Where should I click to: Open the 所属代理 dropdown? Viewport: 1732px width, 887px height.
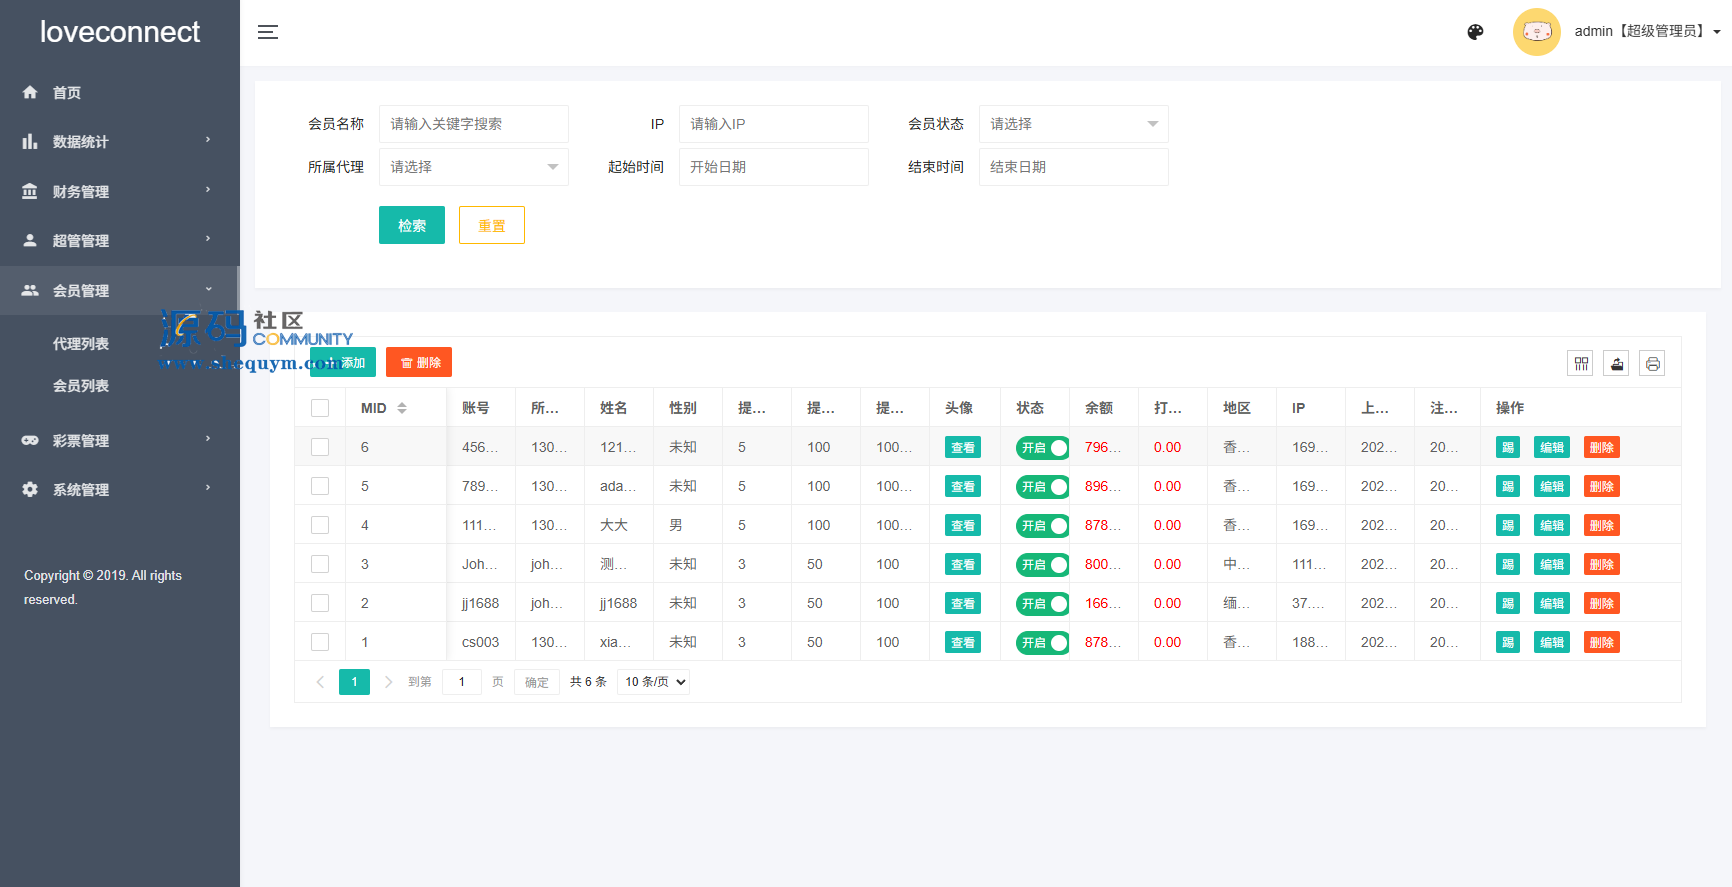(x=473, y=167)
